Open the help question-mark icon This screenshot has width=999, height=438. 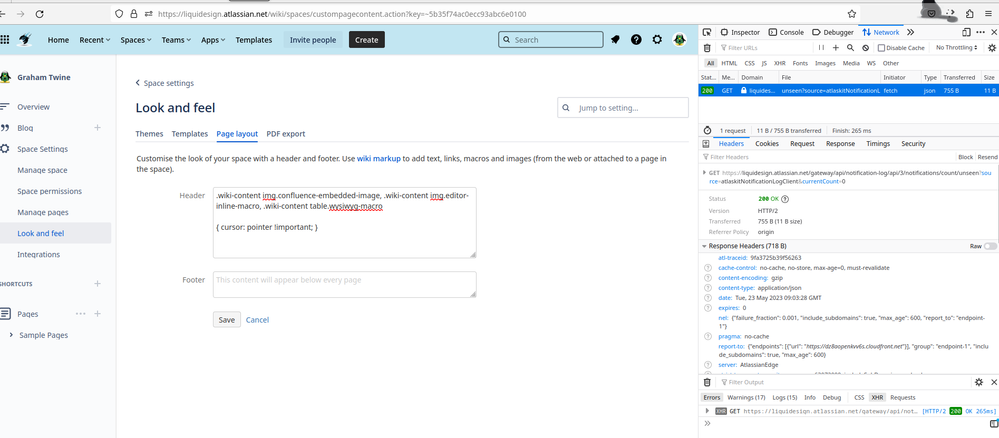click(x=636, y=40)
